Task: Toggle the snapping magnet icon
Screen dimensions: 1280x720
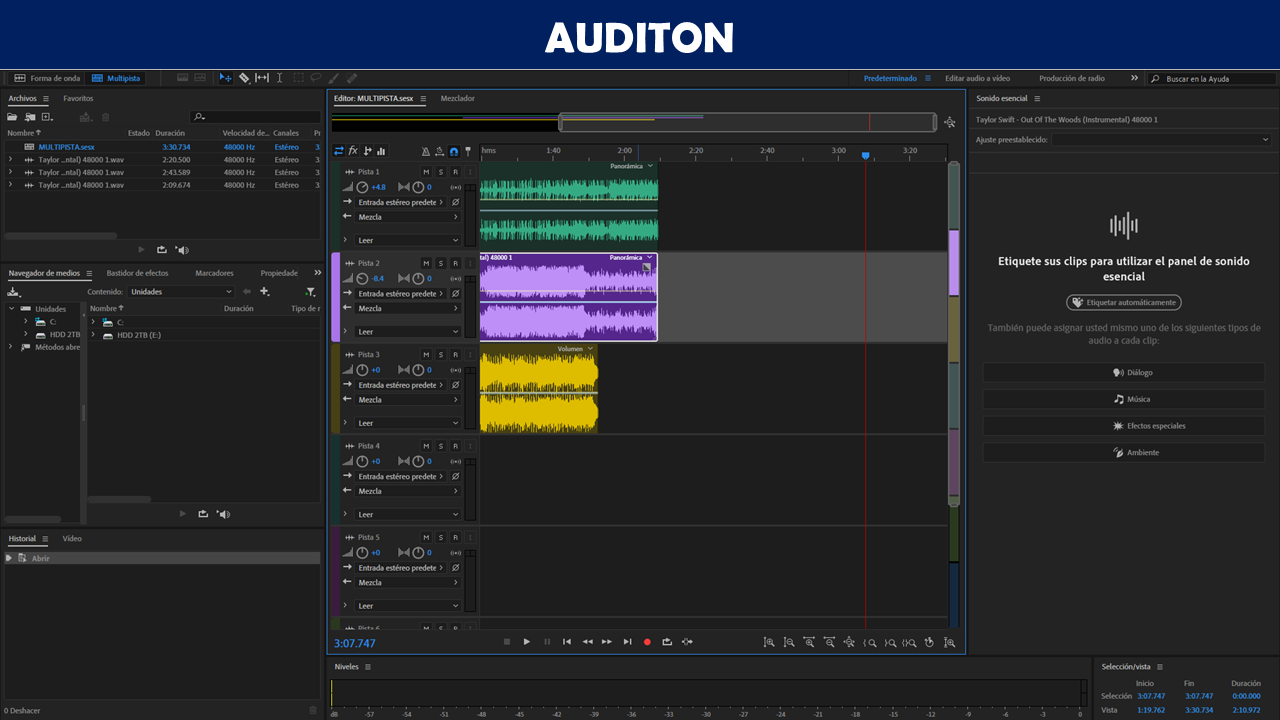Action: 454,151
